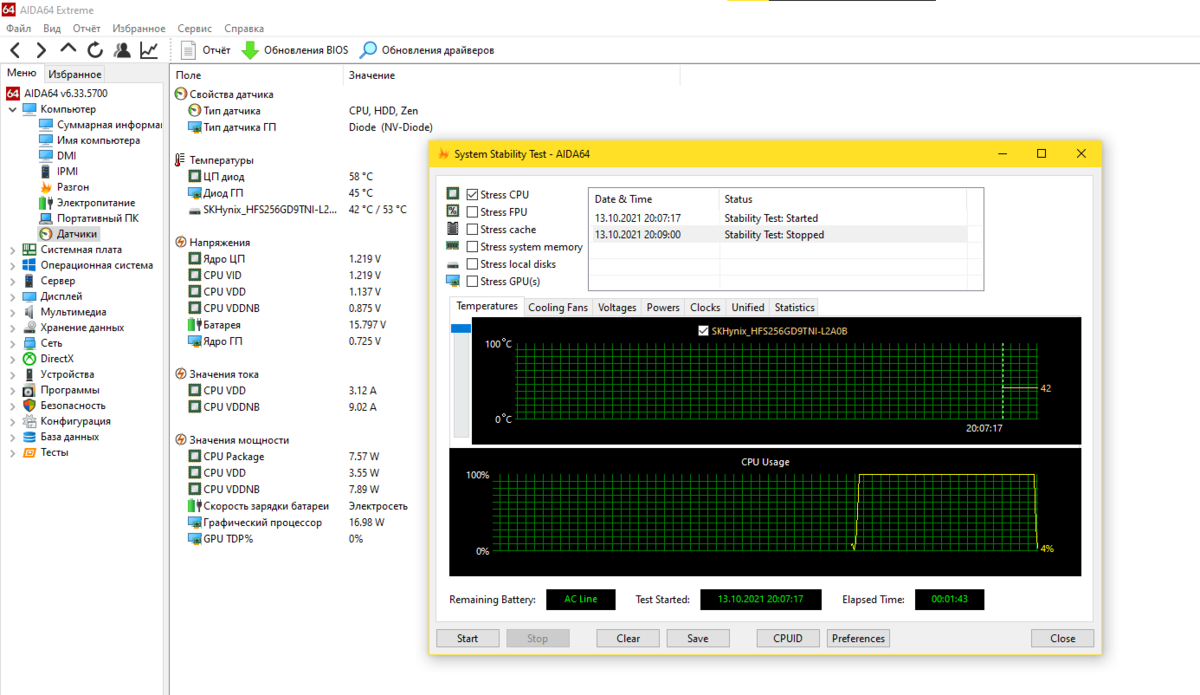The image size is (1200, 695).
Task: Open the graph chart toolbar icon
Action: click(149, 49)
